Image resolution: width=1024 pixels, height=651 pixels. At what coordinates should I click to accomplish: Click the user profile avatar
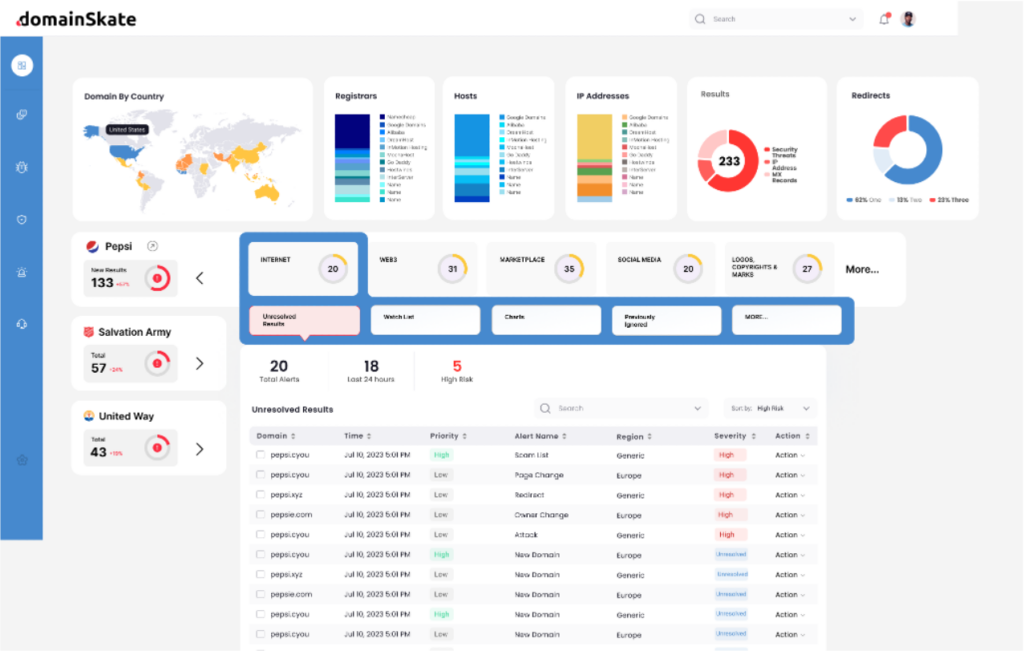point(908,19)
